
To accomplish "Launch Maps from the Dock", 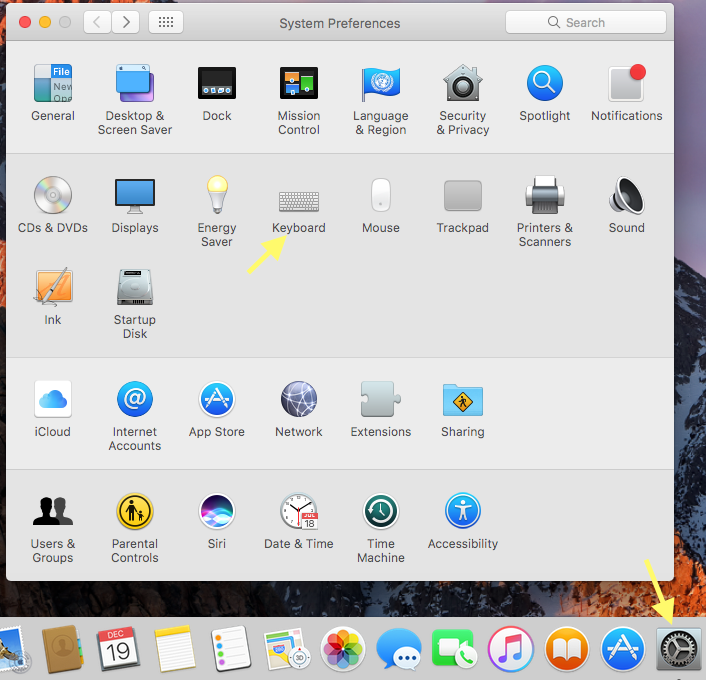I will tap(286, 649).
